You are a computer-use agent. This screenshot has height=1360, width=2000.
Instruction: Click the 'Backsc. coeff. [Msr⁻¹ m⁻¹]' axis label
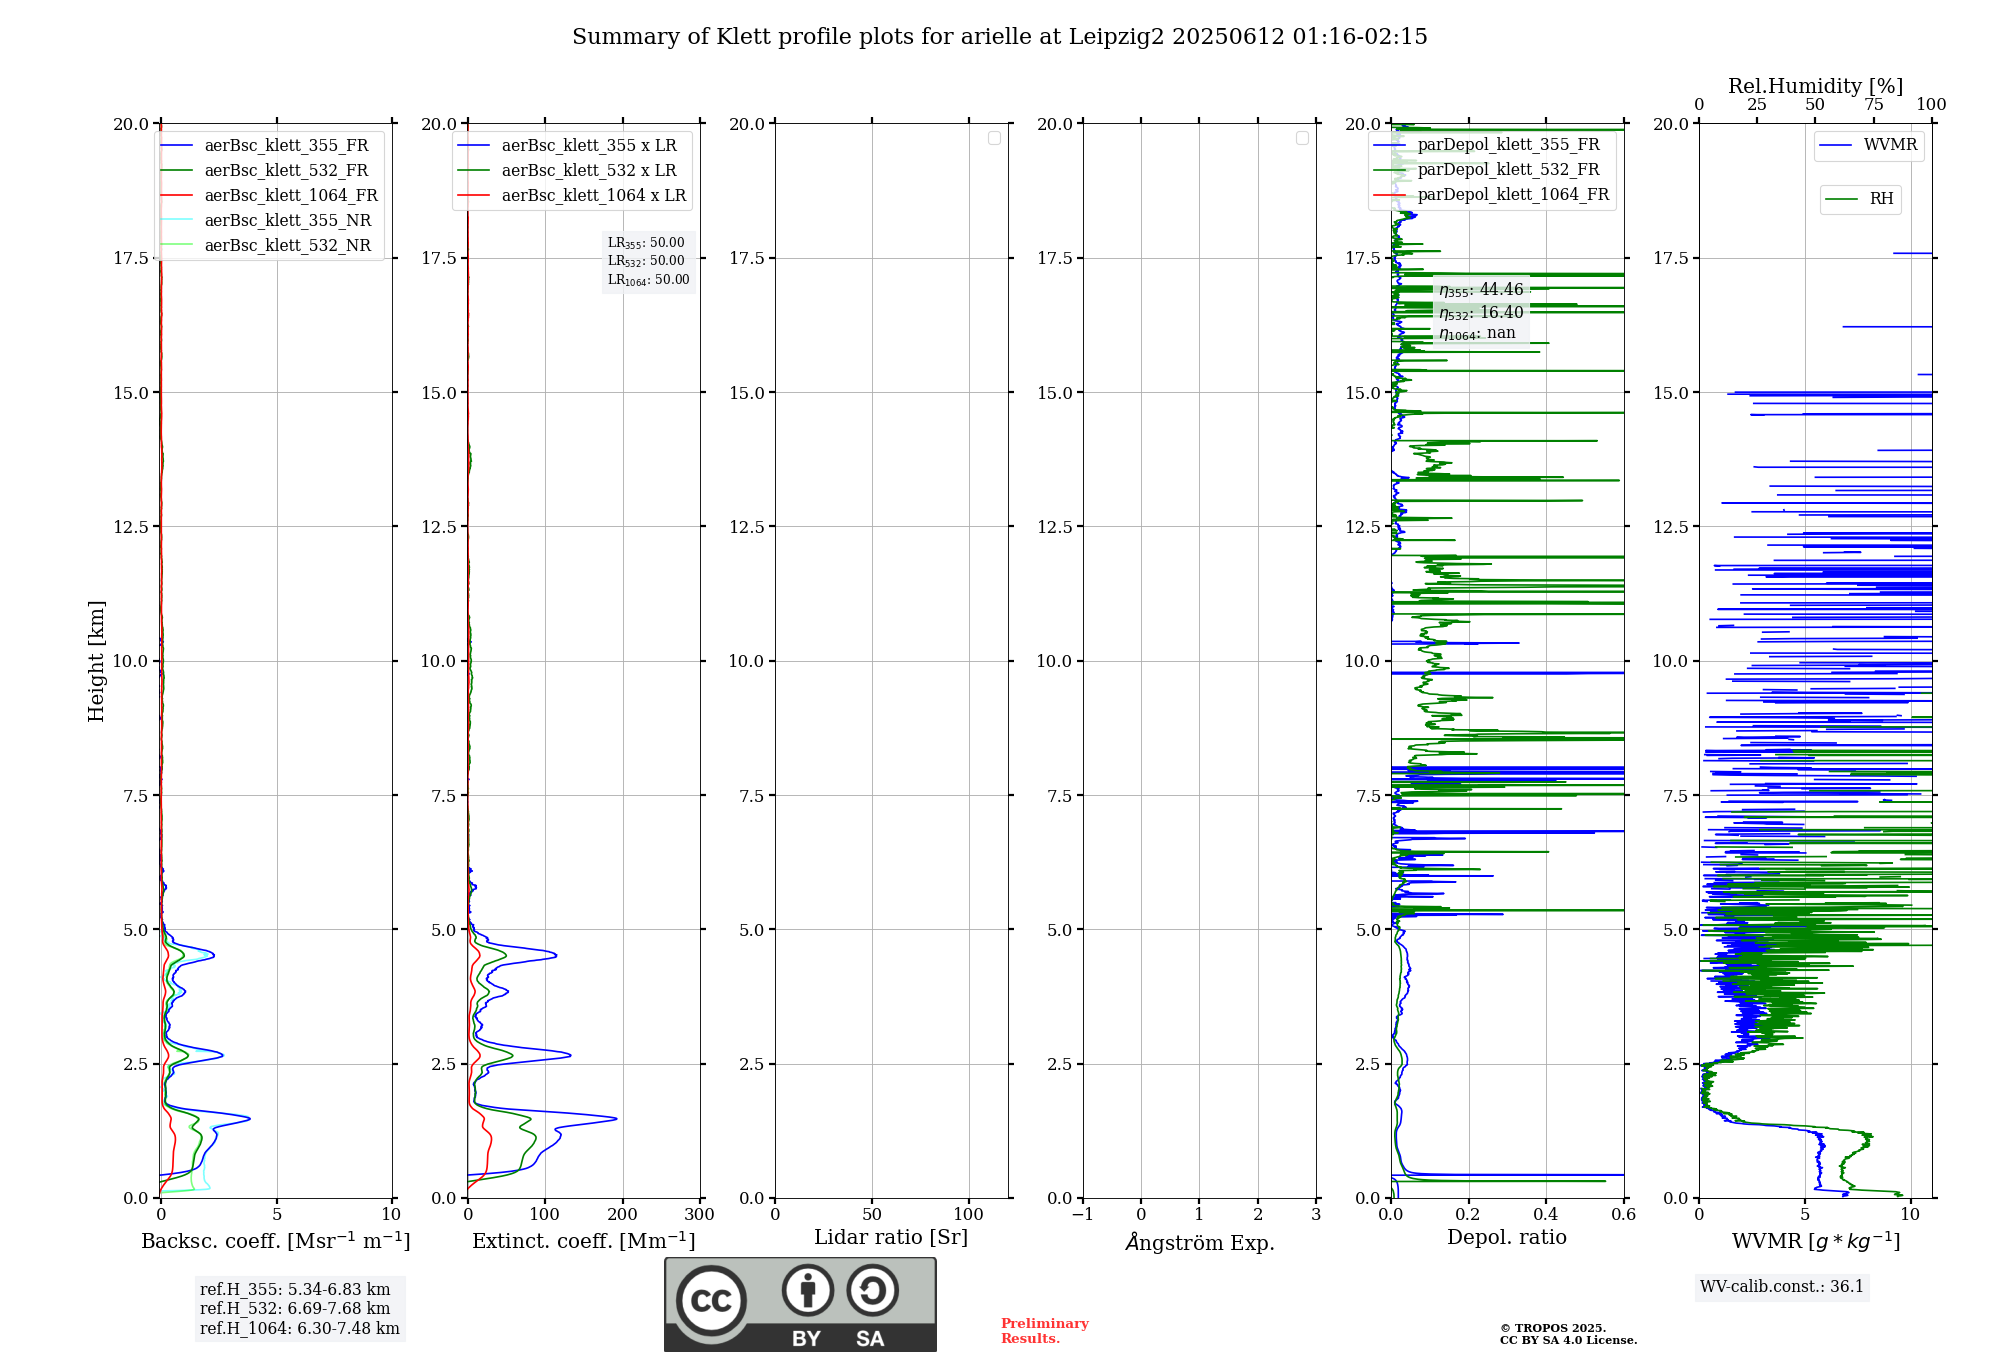276,1241
